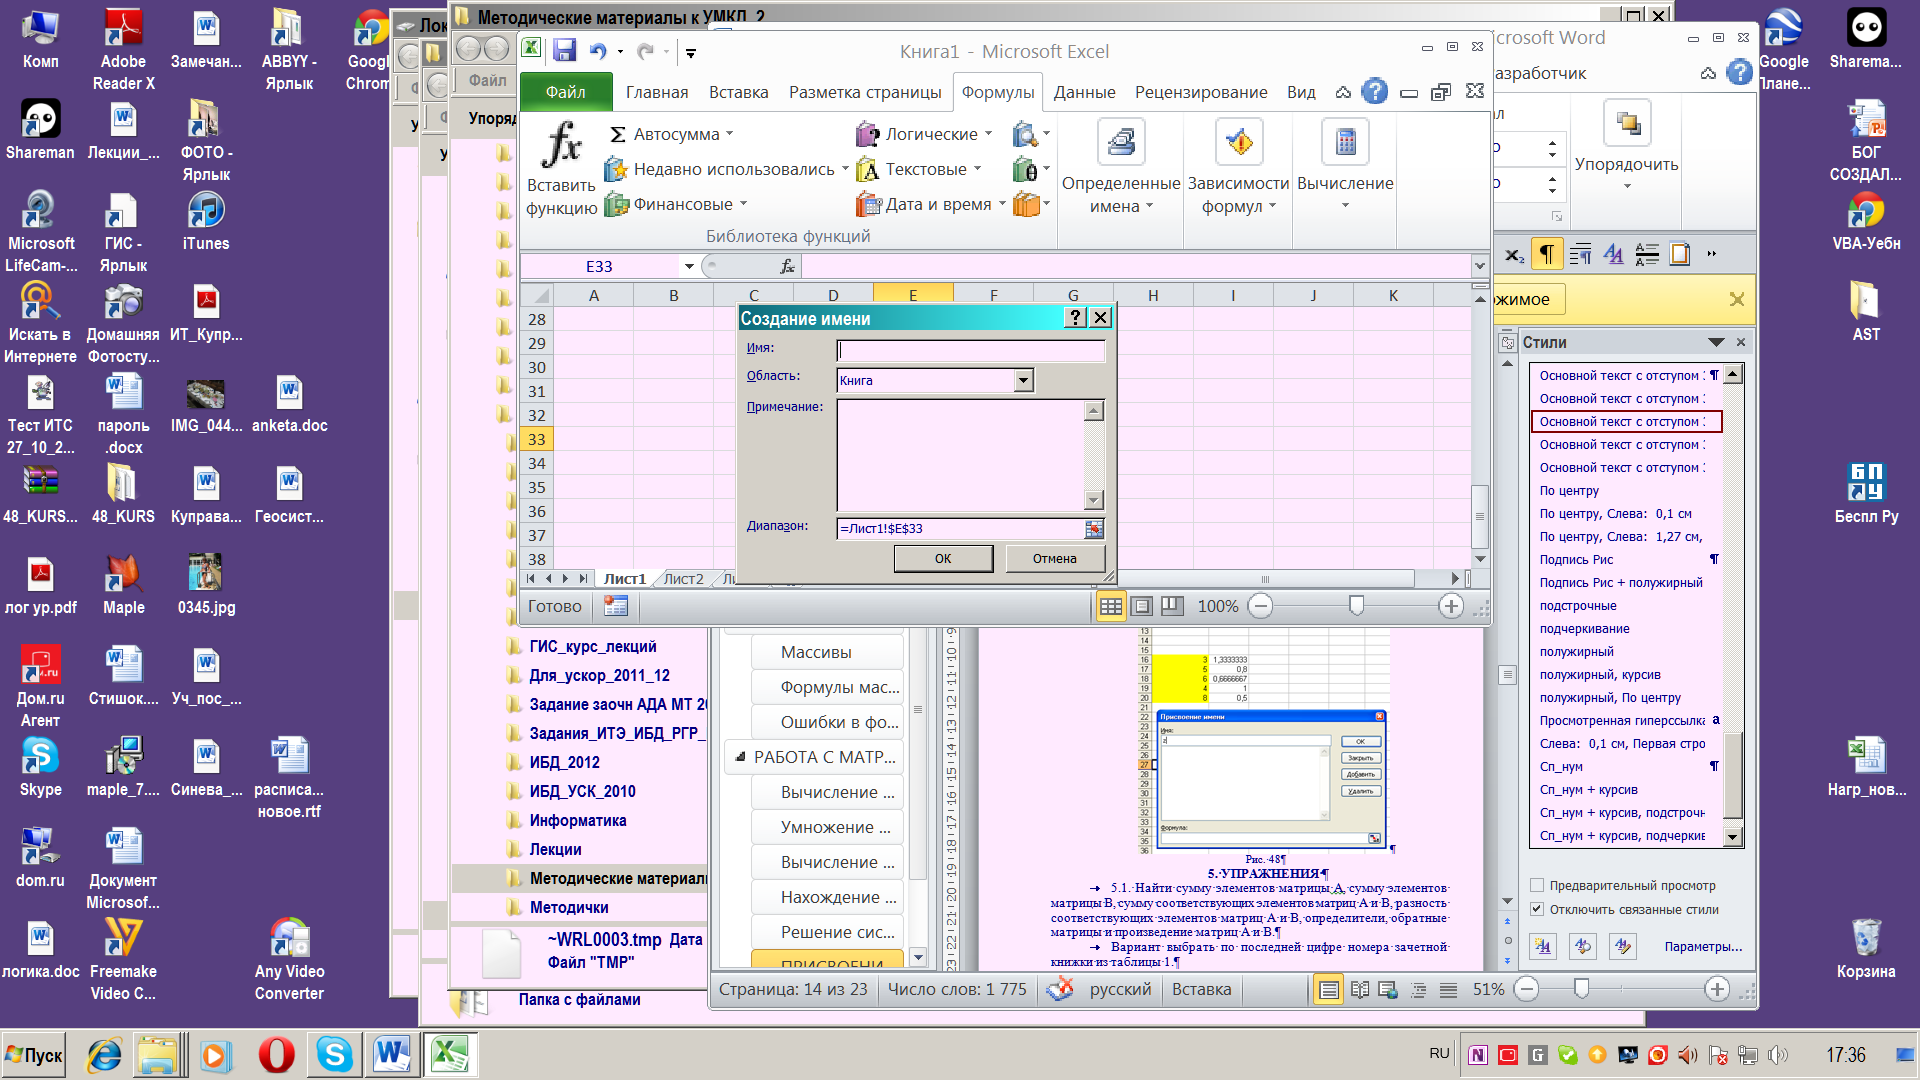Open iTunes desktop shortcut
Image resolution: width=1920 pixels, height=1080 pixels.
(206, 222)
